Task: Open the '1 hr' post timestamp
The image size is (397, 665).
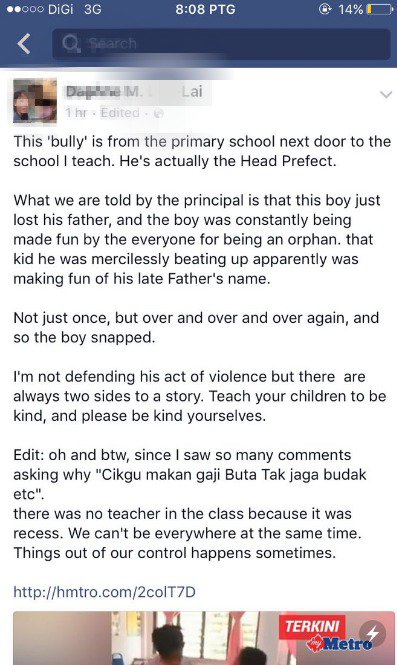Action: [x=76, y=113]
